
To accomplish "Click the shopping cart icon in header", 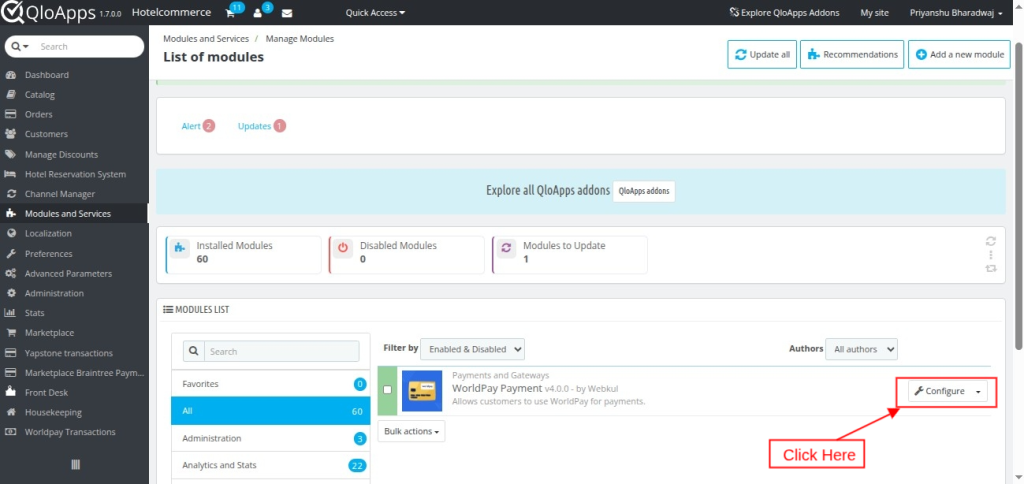I will point(231,13).
